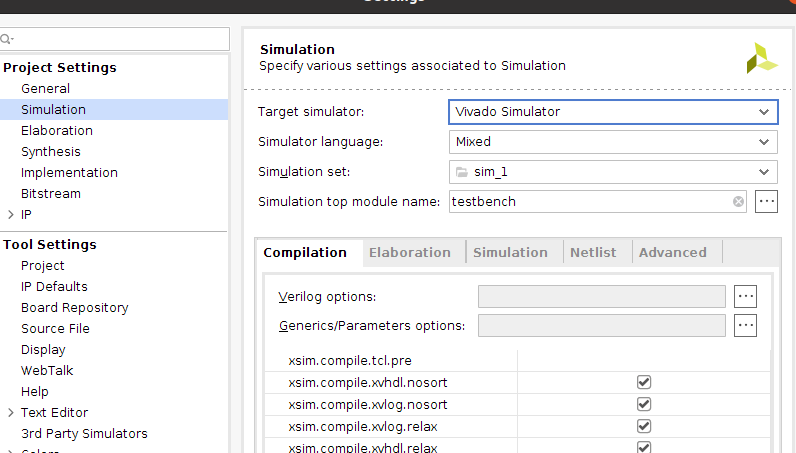796x453 pixels.
Task: Select WebTalk under Tool Settings
Action: coord(47,371)
